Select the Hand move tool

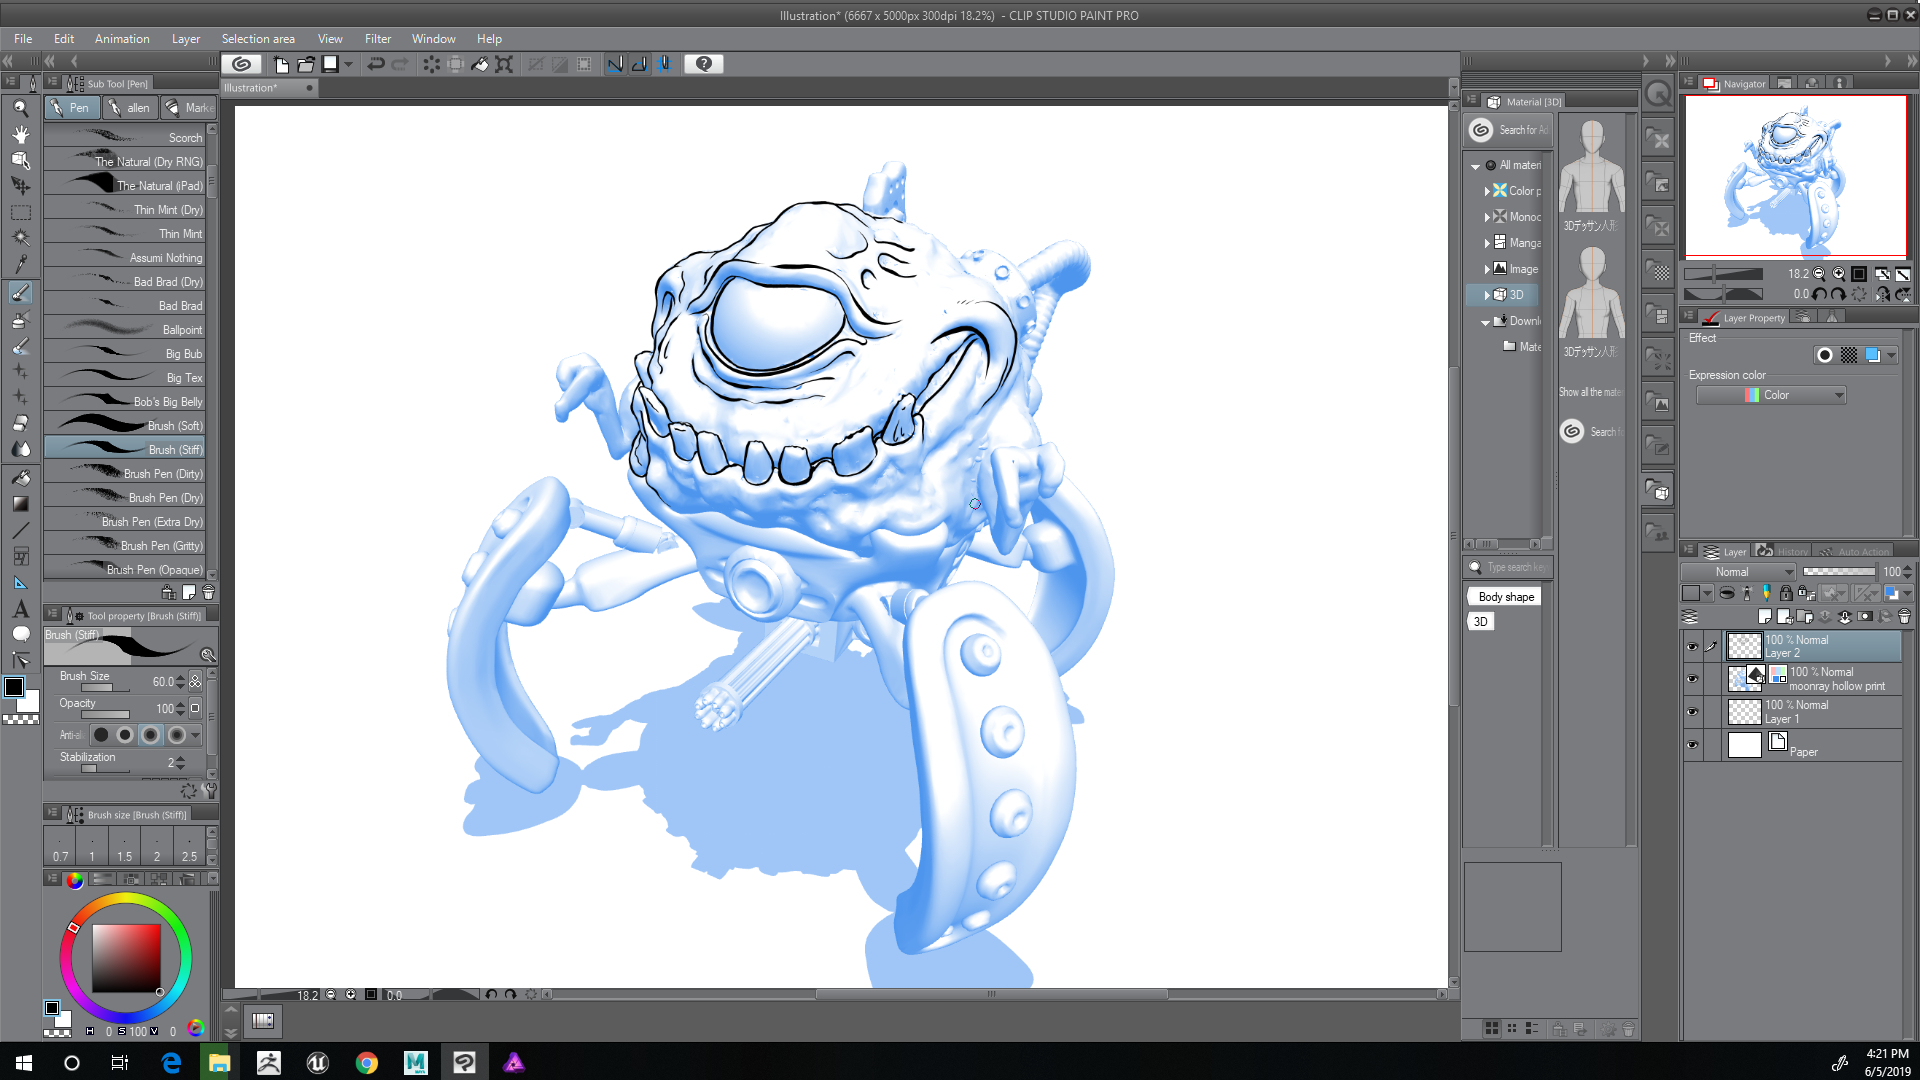[20, 134]
